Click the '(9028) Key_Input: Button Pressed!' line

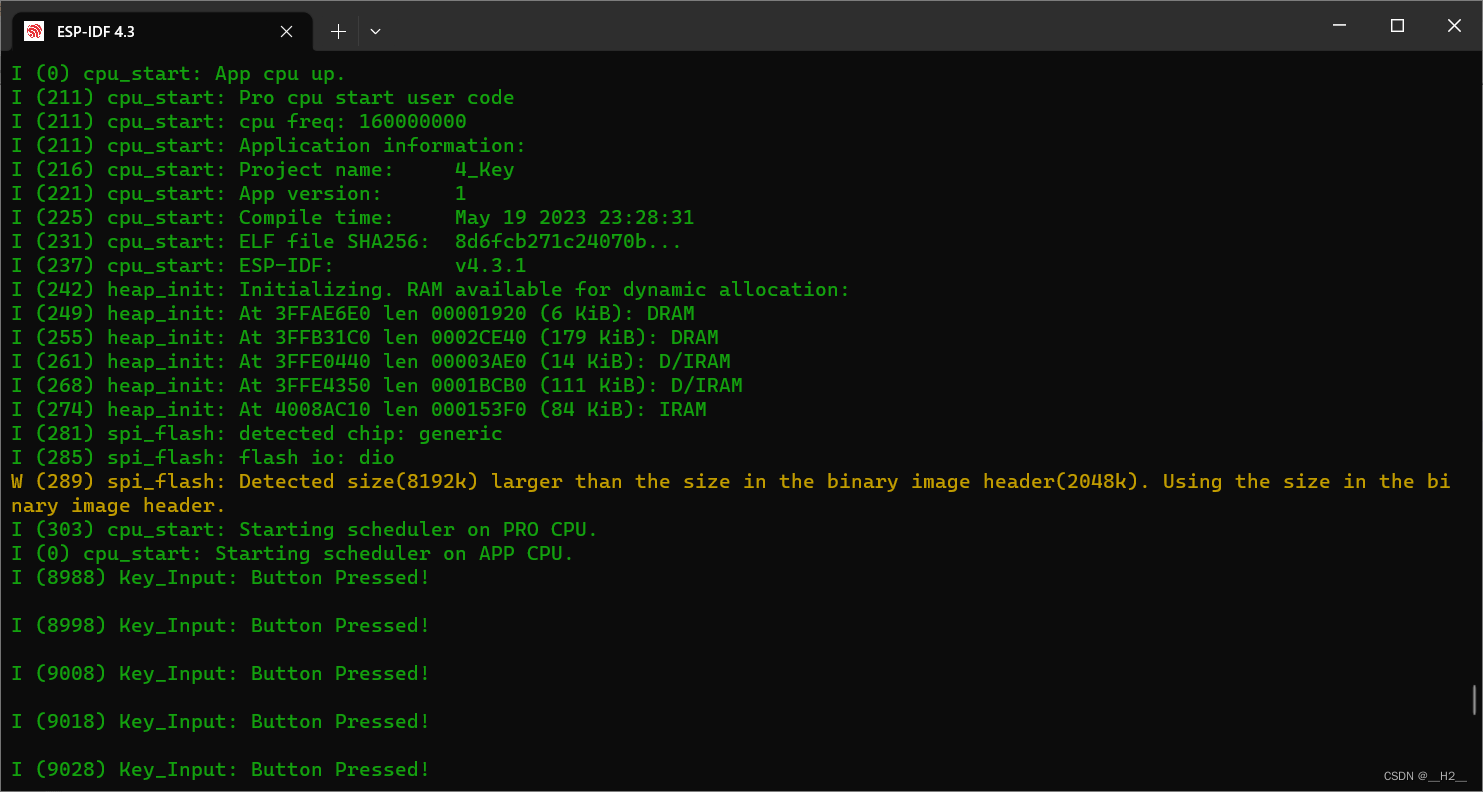220,769
